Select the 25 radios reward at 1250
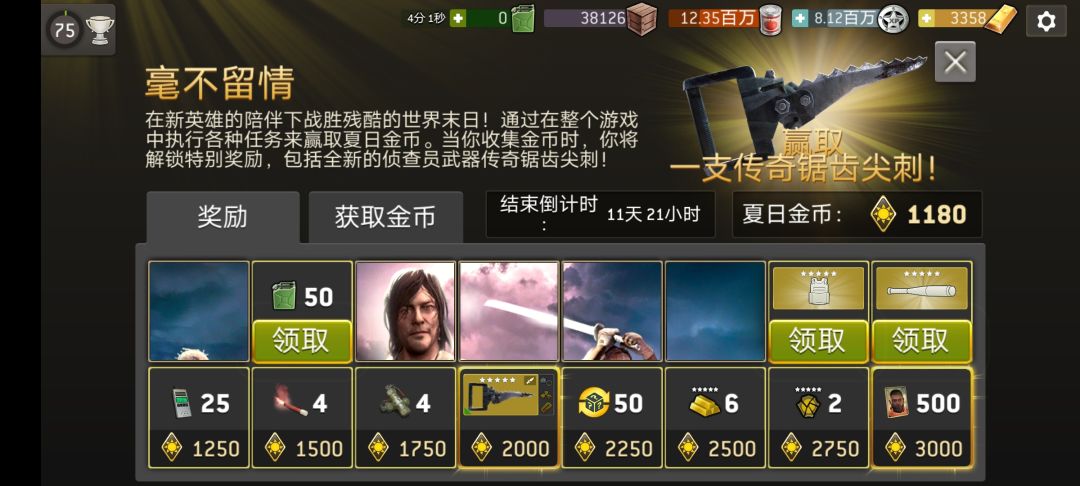Image resolution: width=1080 pixels, height=486 pixels. 198,417
